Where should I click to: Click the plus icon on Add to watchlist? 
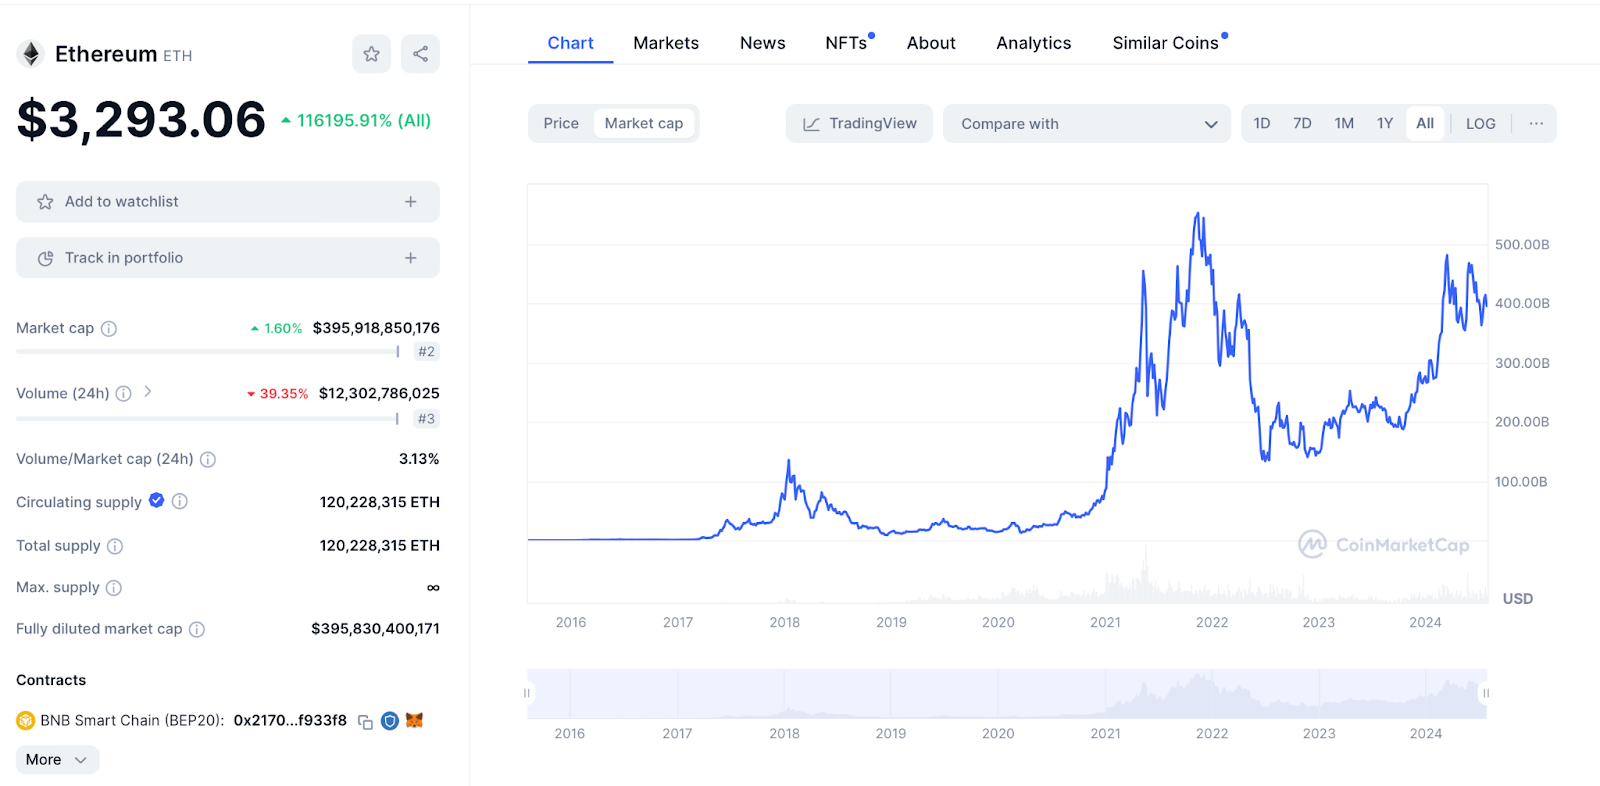click(x=410, y=202)
